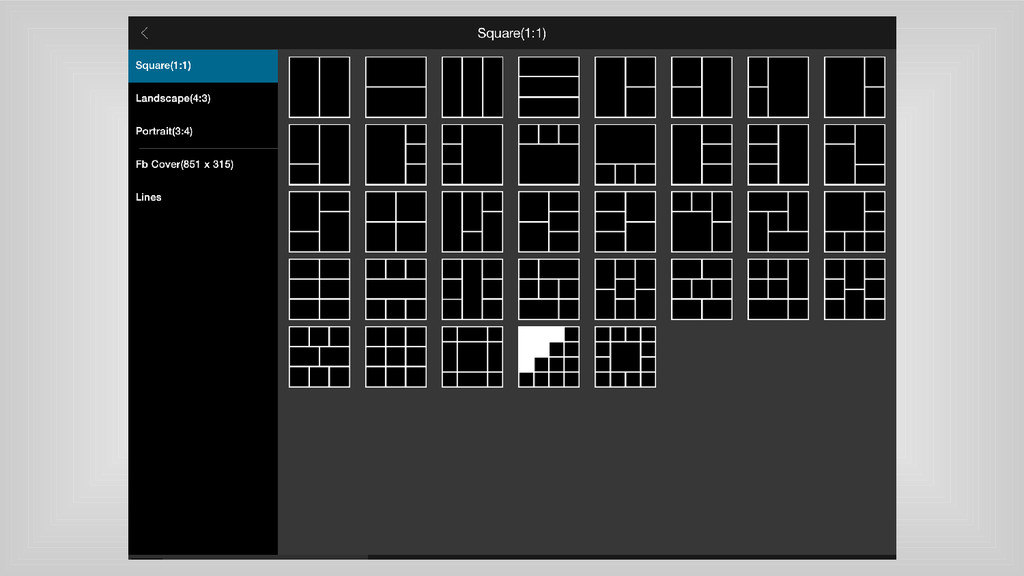The image size is (1024, 576).
Task: Select layout: three top, wide middle, three bottom
Action: click(x=396, y=289)
